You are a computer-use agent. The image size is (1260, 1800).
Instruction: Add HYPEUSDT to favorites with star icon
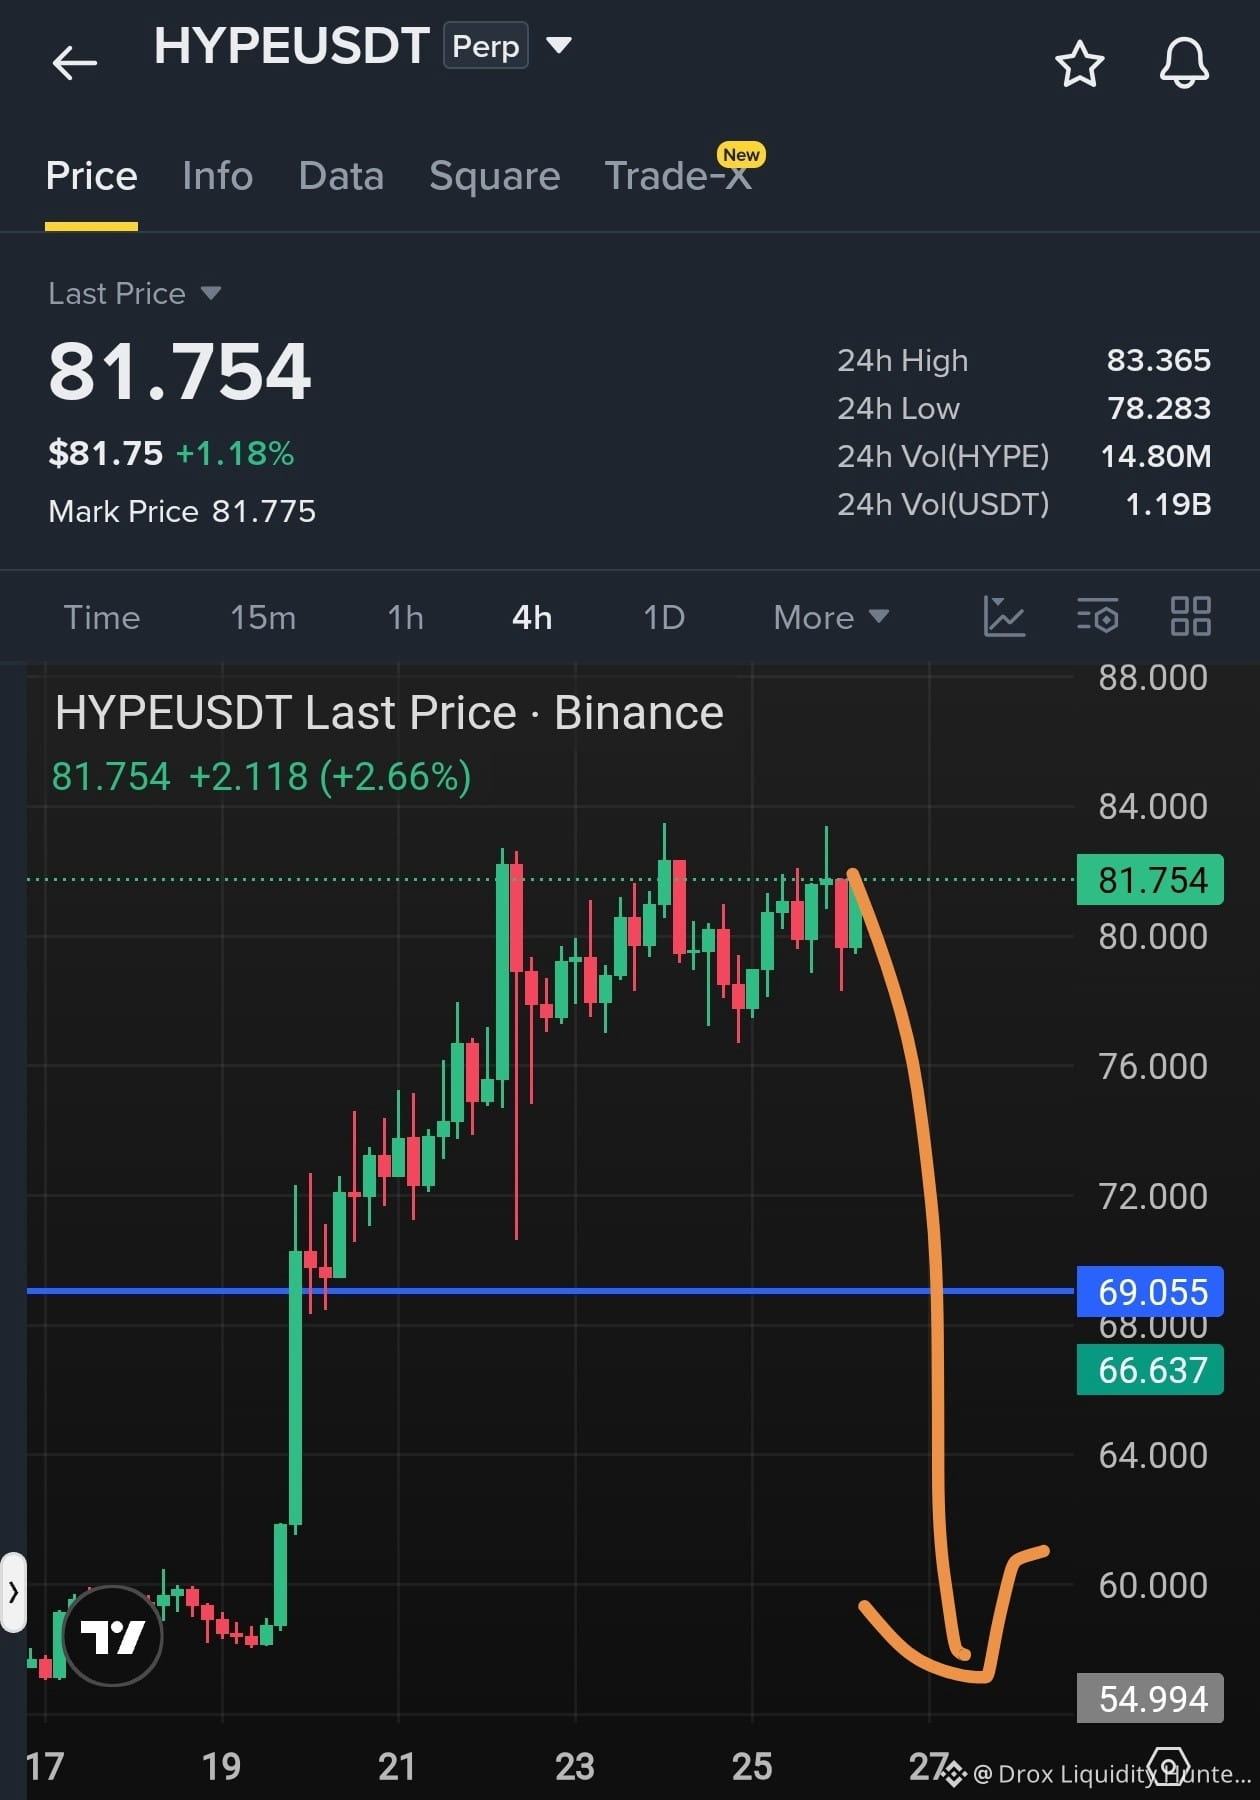coord(1080,64)
